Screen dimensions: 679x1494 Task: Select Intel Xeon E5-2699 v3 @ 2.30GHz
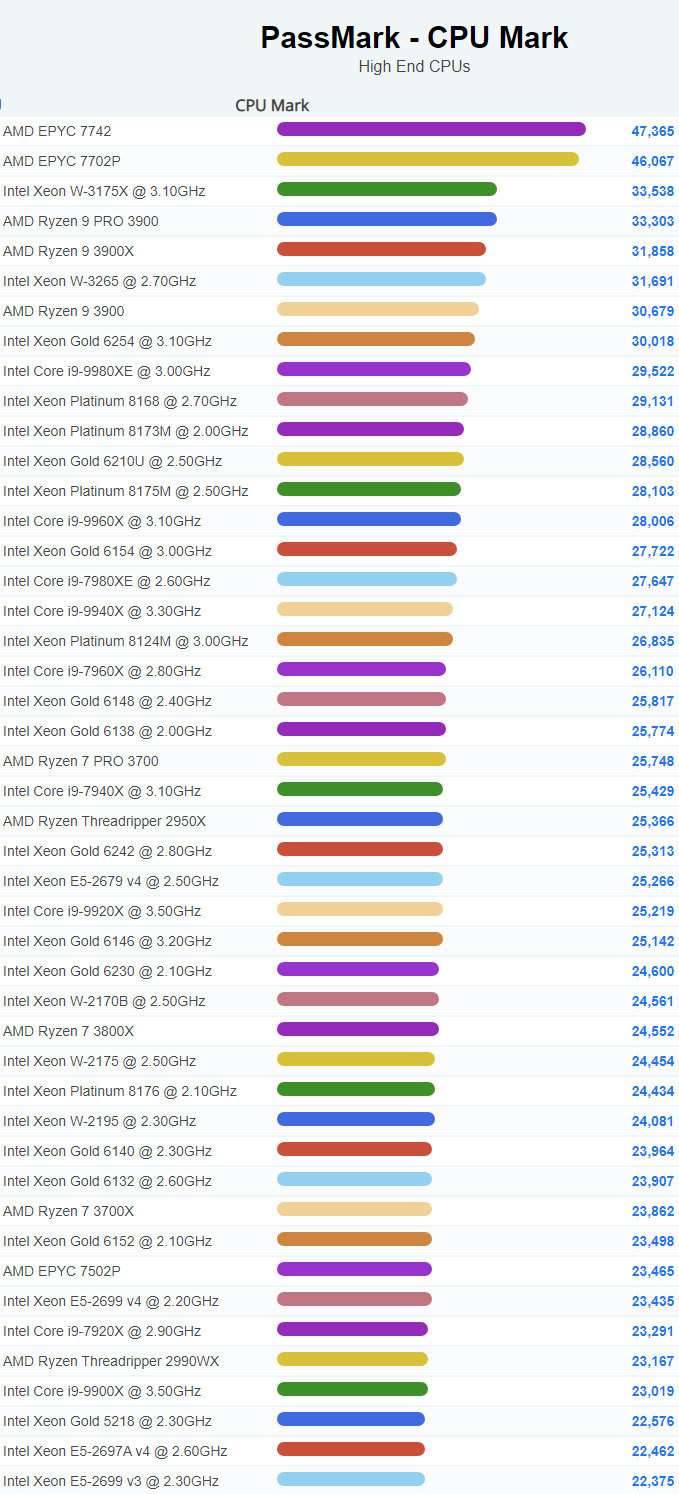pyautogui.click(x=111, y=1481)
